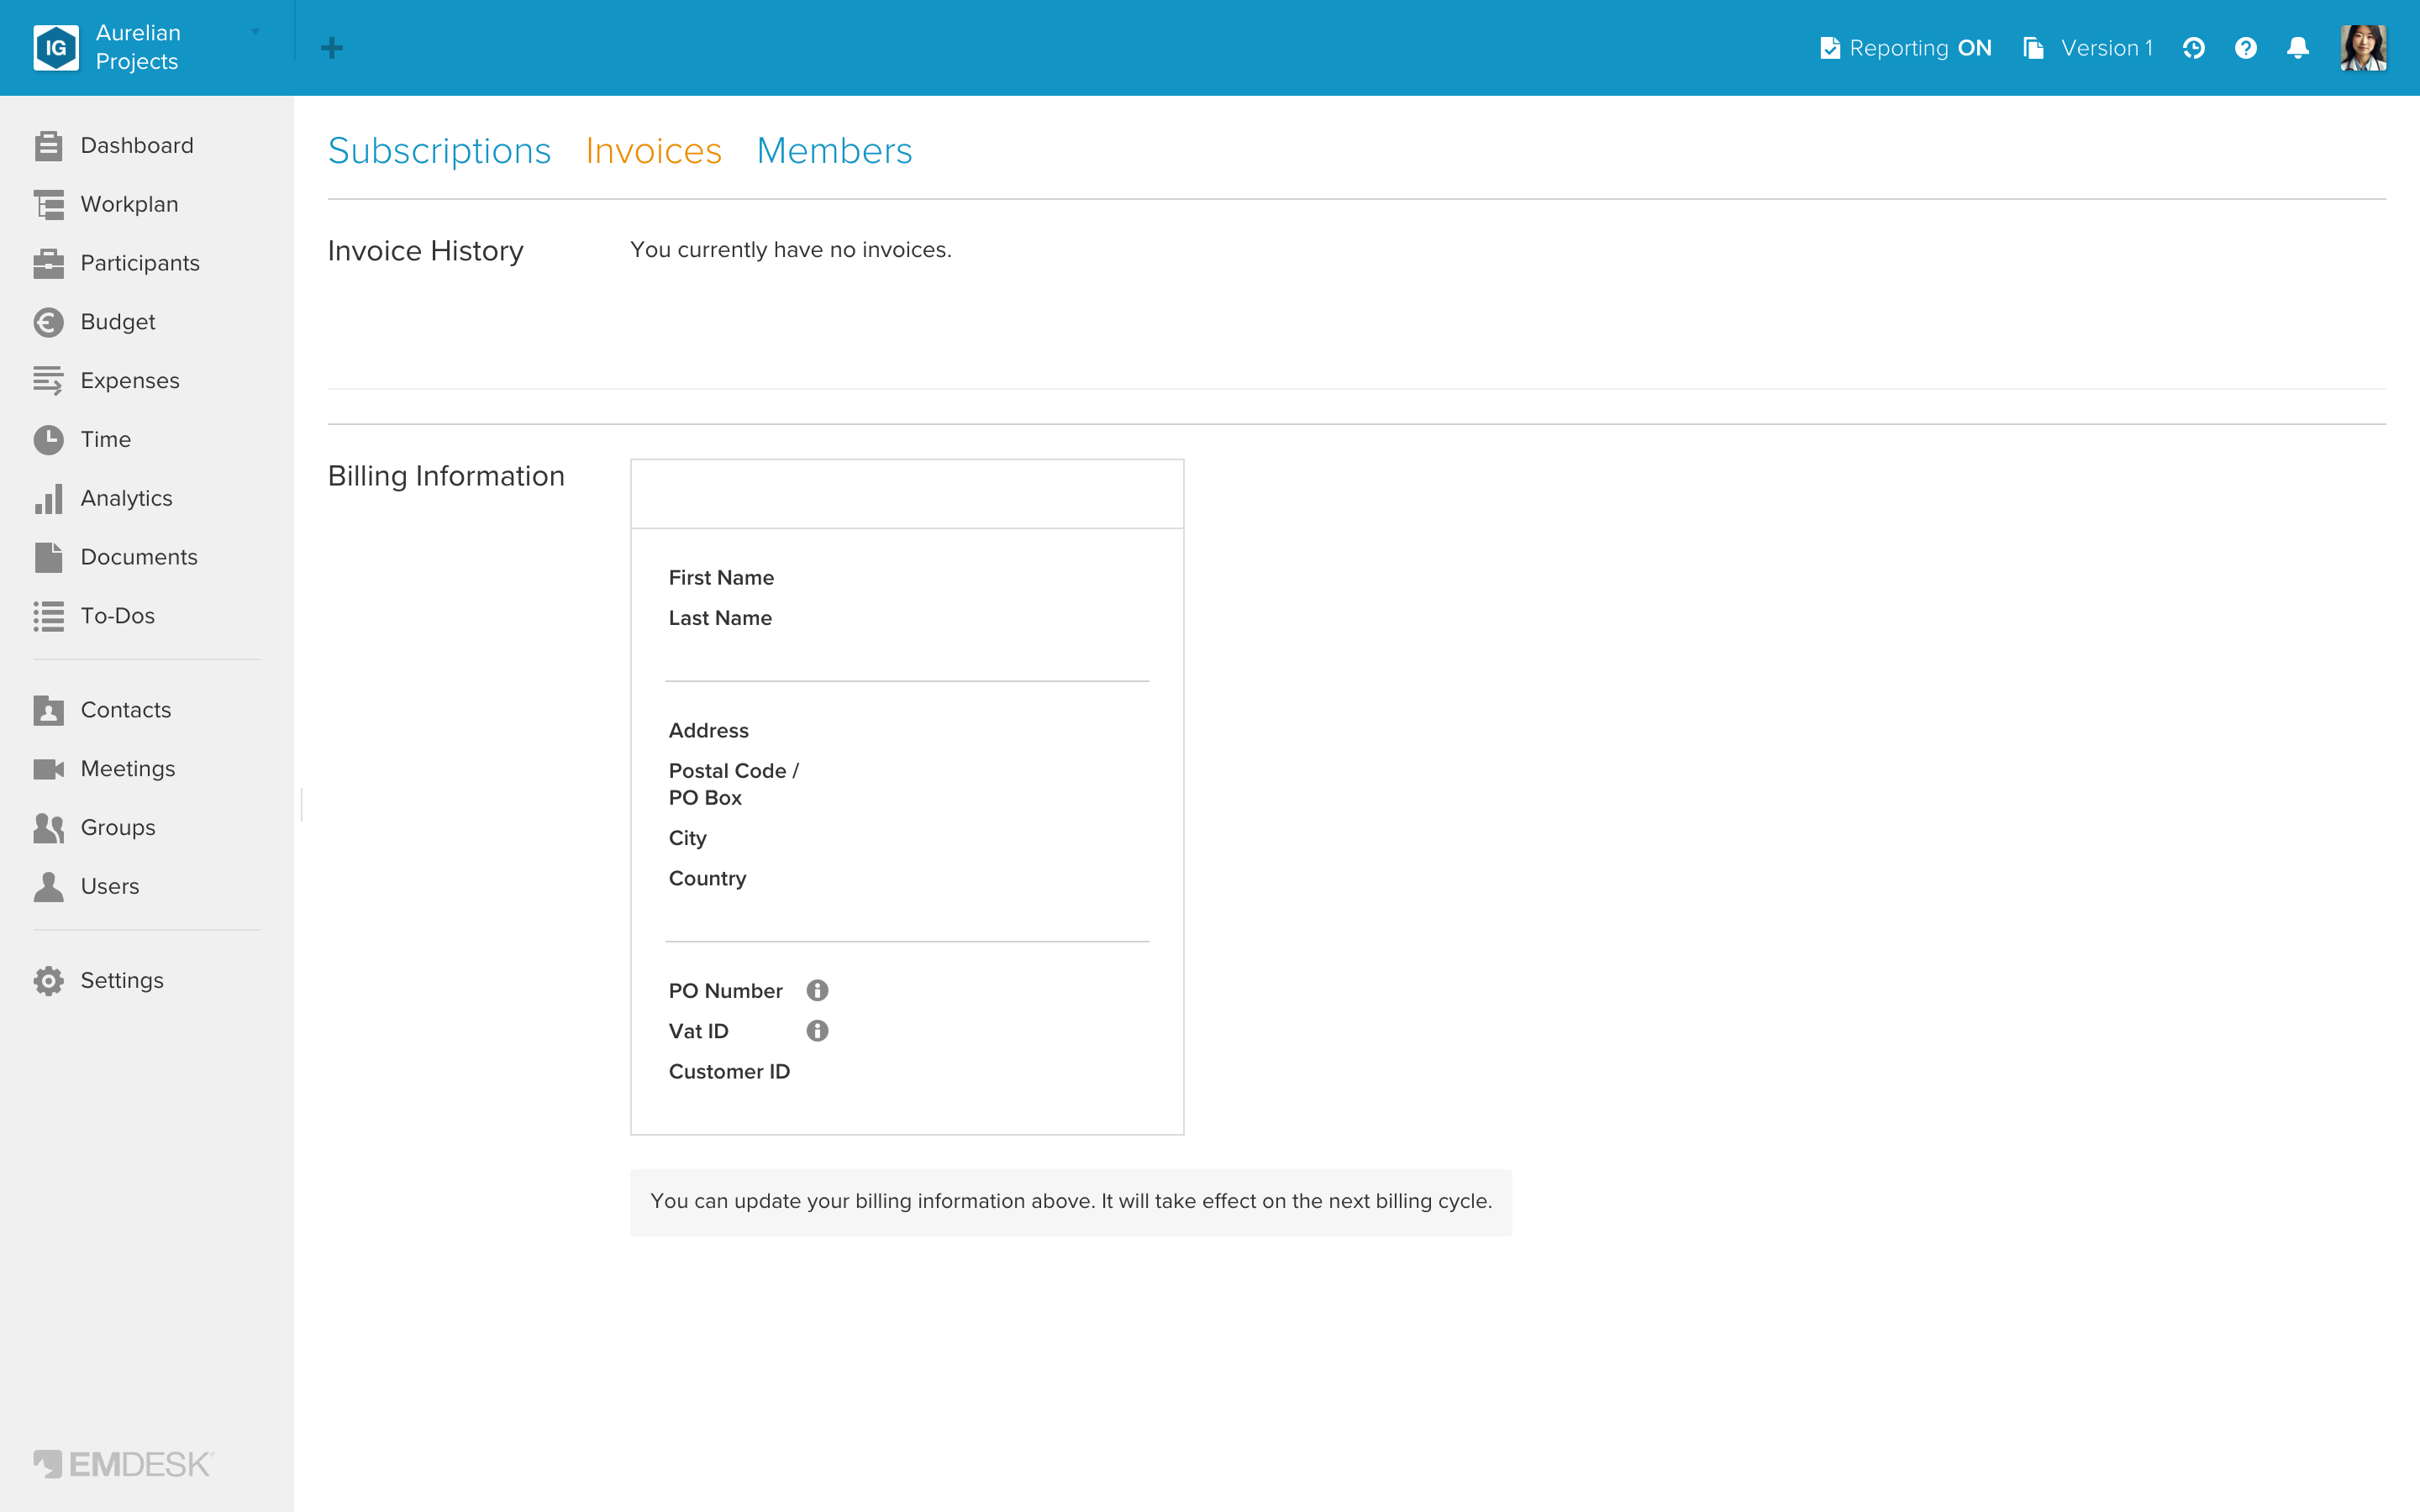
Task: Open the Dashboard sidebar icon
Action: [x=48, y=146]
